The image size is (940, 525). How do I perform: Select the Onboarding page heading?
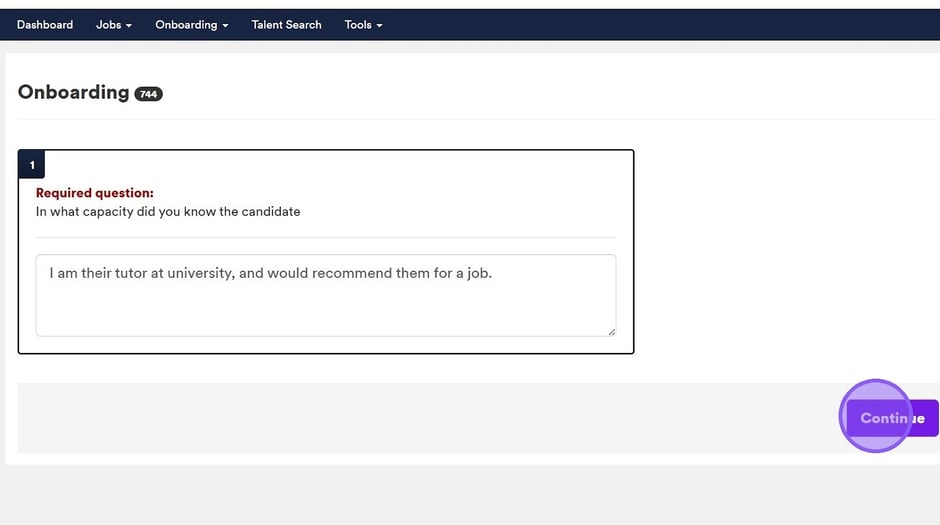(73, 92)
